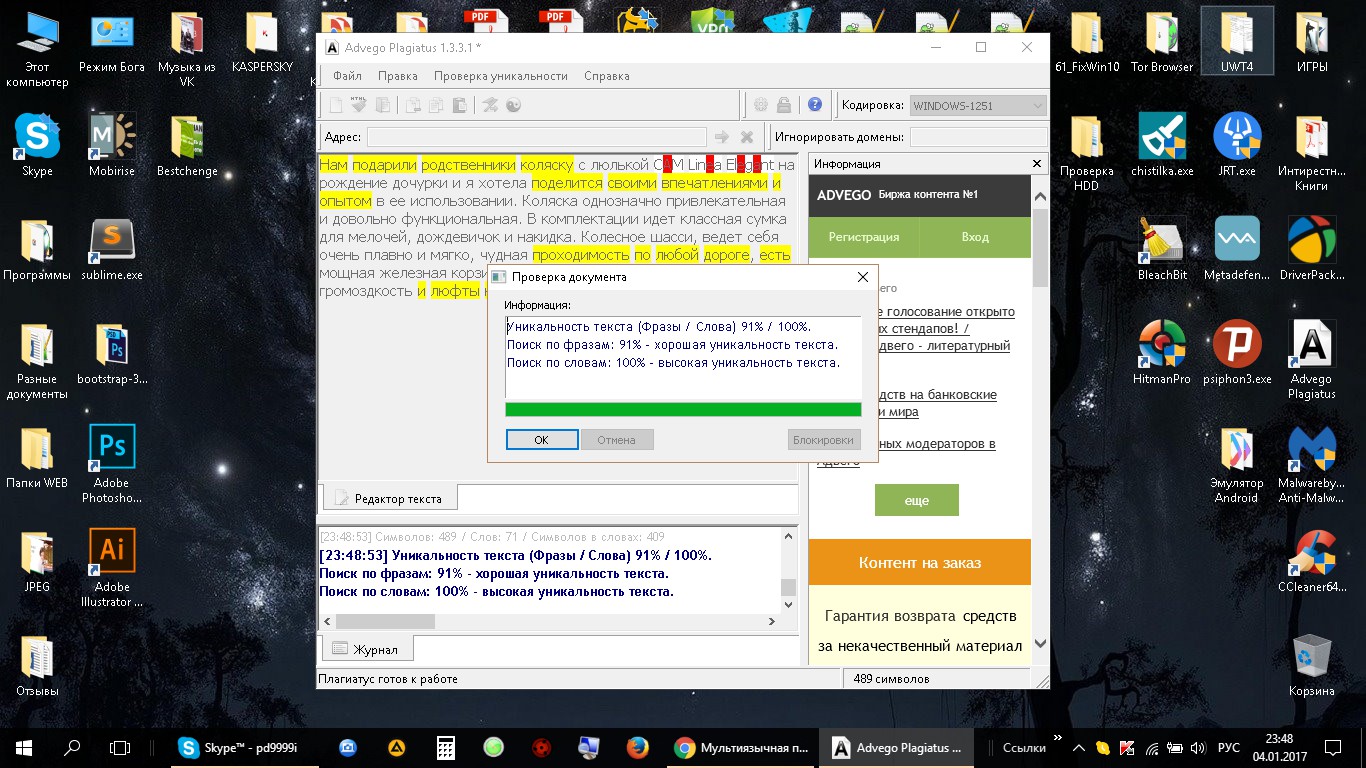The height and width of the screenshot is (768, 1366).
Task: Open the Проверка уникальности menu
Action: pyautogui.click(x=501, y=75)
